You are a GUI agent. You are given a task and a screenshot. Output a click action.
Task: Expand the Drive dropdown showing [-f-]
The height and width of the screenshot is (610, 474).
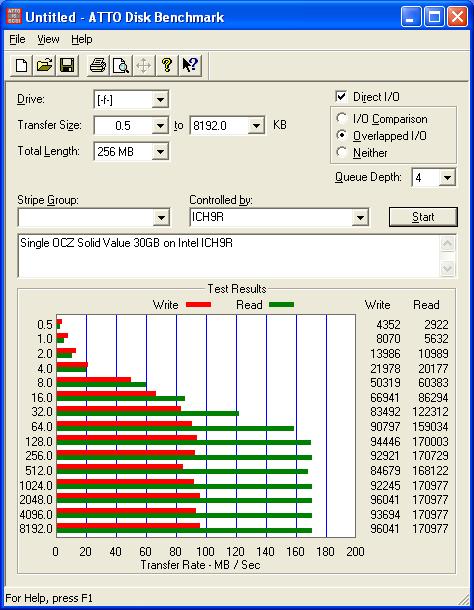pyautogui.click(x=160, y=100)
